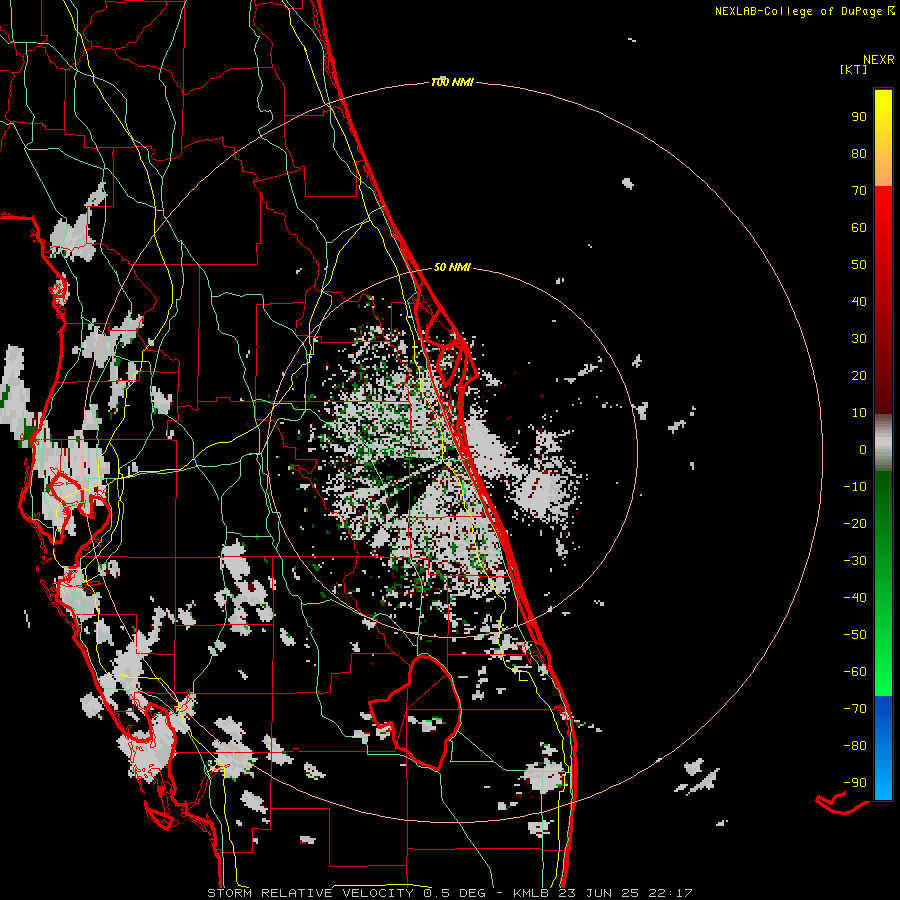Click the -50 value on the velocity scale
This screenshot has height=900, width=900.
click(855, 635)
